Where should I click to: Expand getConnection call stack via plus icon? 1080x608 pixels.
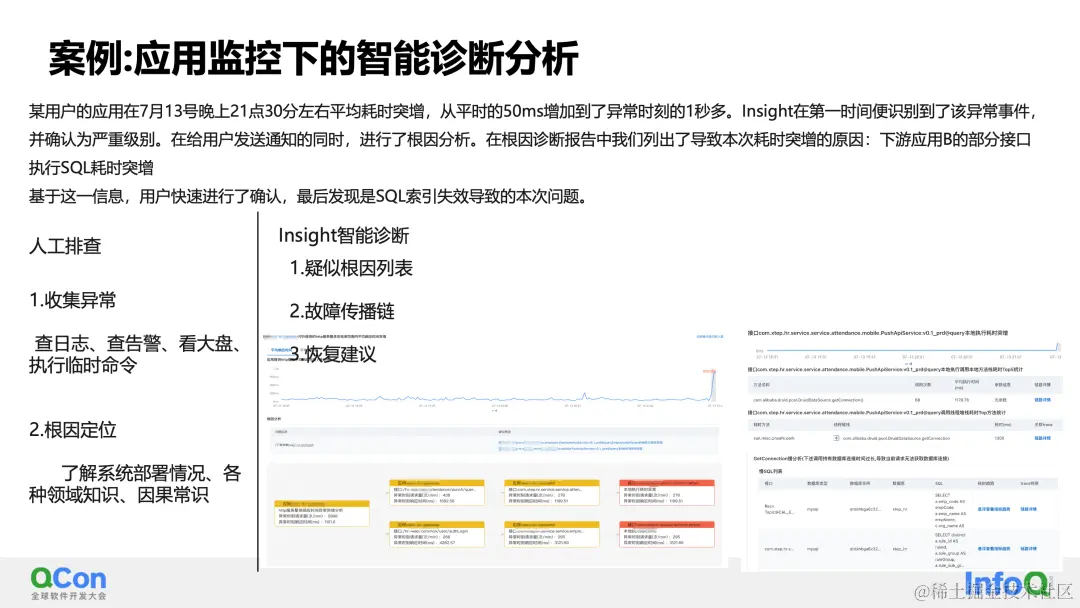(838, 436)
